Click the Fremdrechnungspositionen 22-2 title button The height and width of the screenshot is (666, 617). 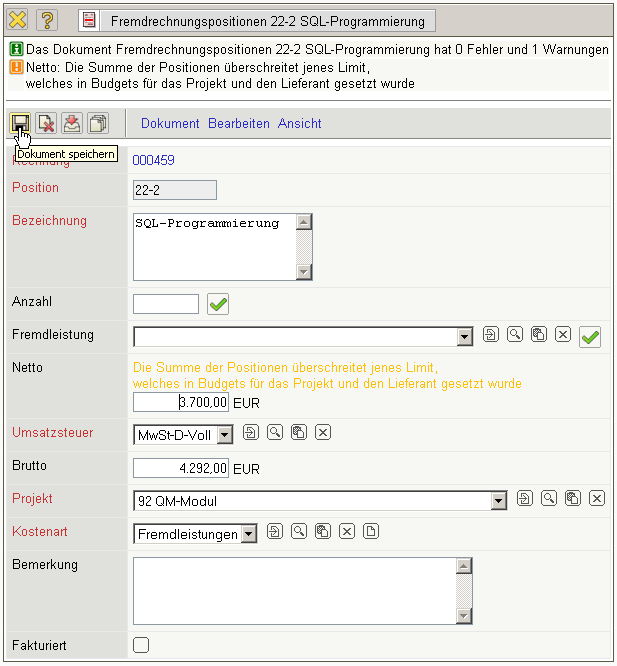[256, 20]
